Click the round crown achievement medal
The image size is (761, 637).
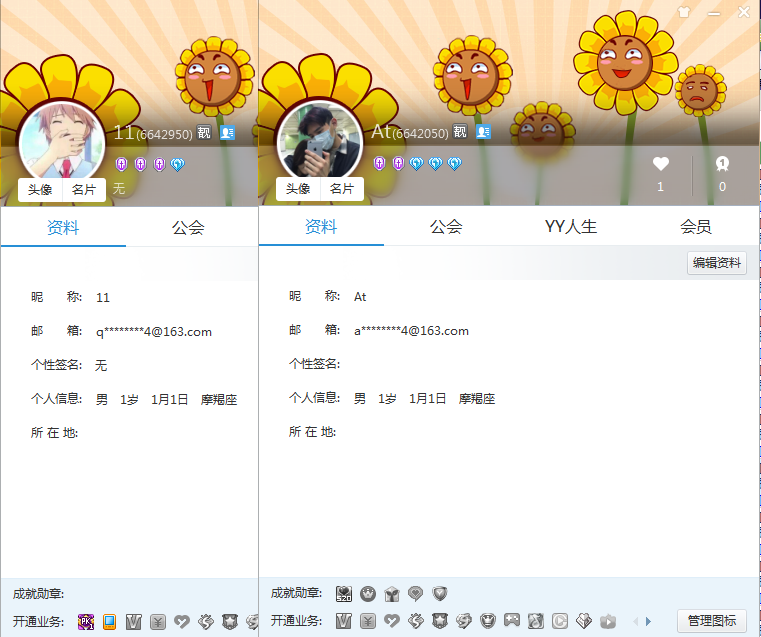click(x=368, y=593)
